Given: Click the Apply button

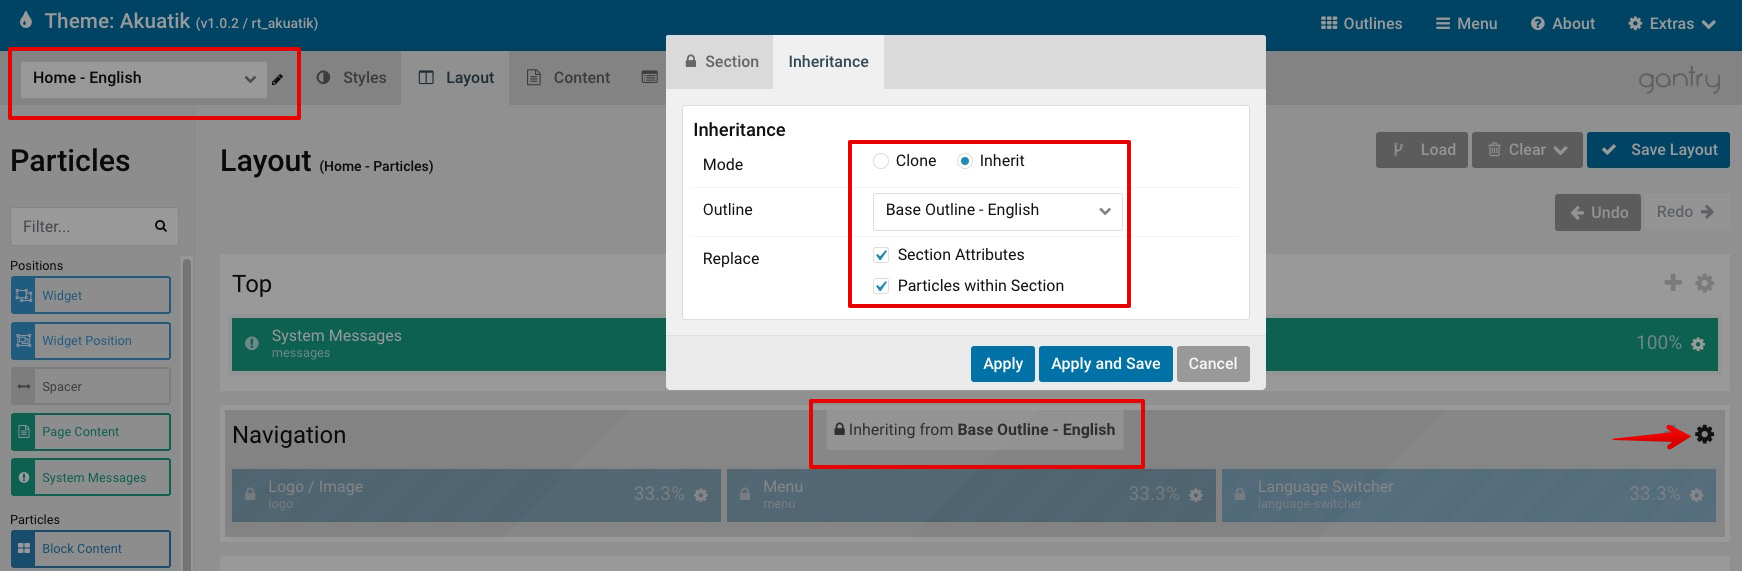Looking at the screenshot, I should [1003, 364].
